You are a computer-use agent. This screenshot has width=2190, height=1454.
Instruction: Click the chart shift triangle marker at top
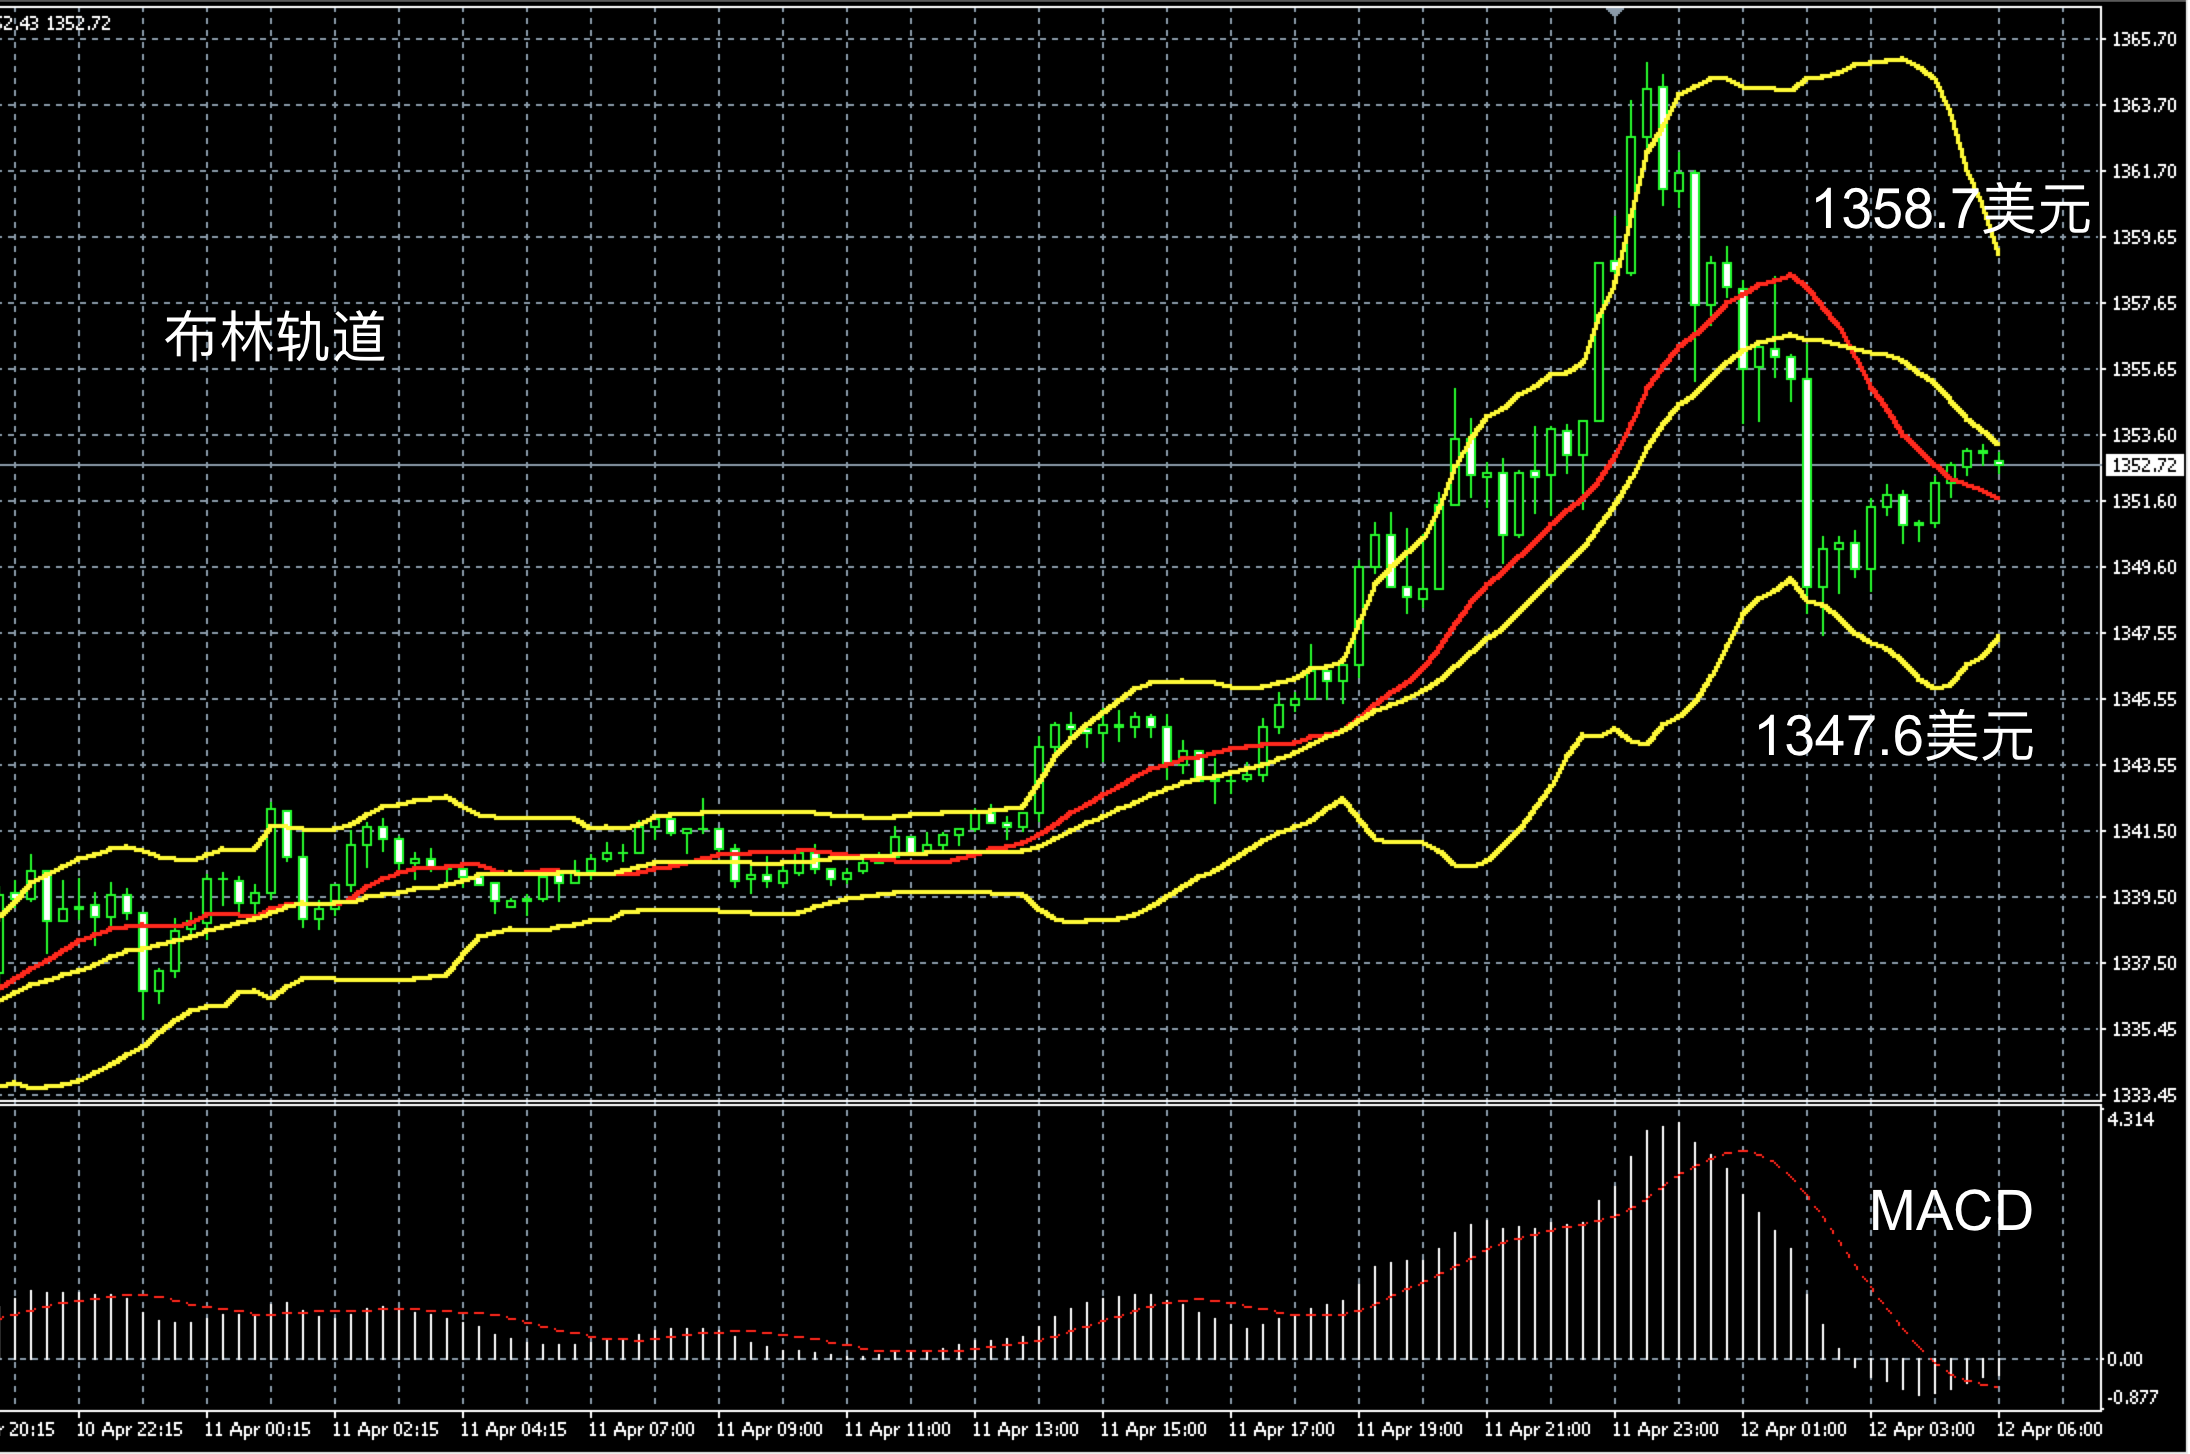(1614, 13)
